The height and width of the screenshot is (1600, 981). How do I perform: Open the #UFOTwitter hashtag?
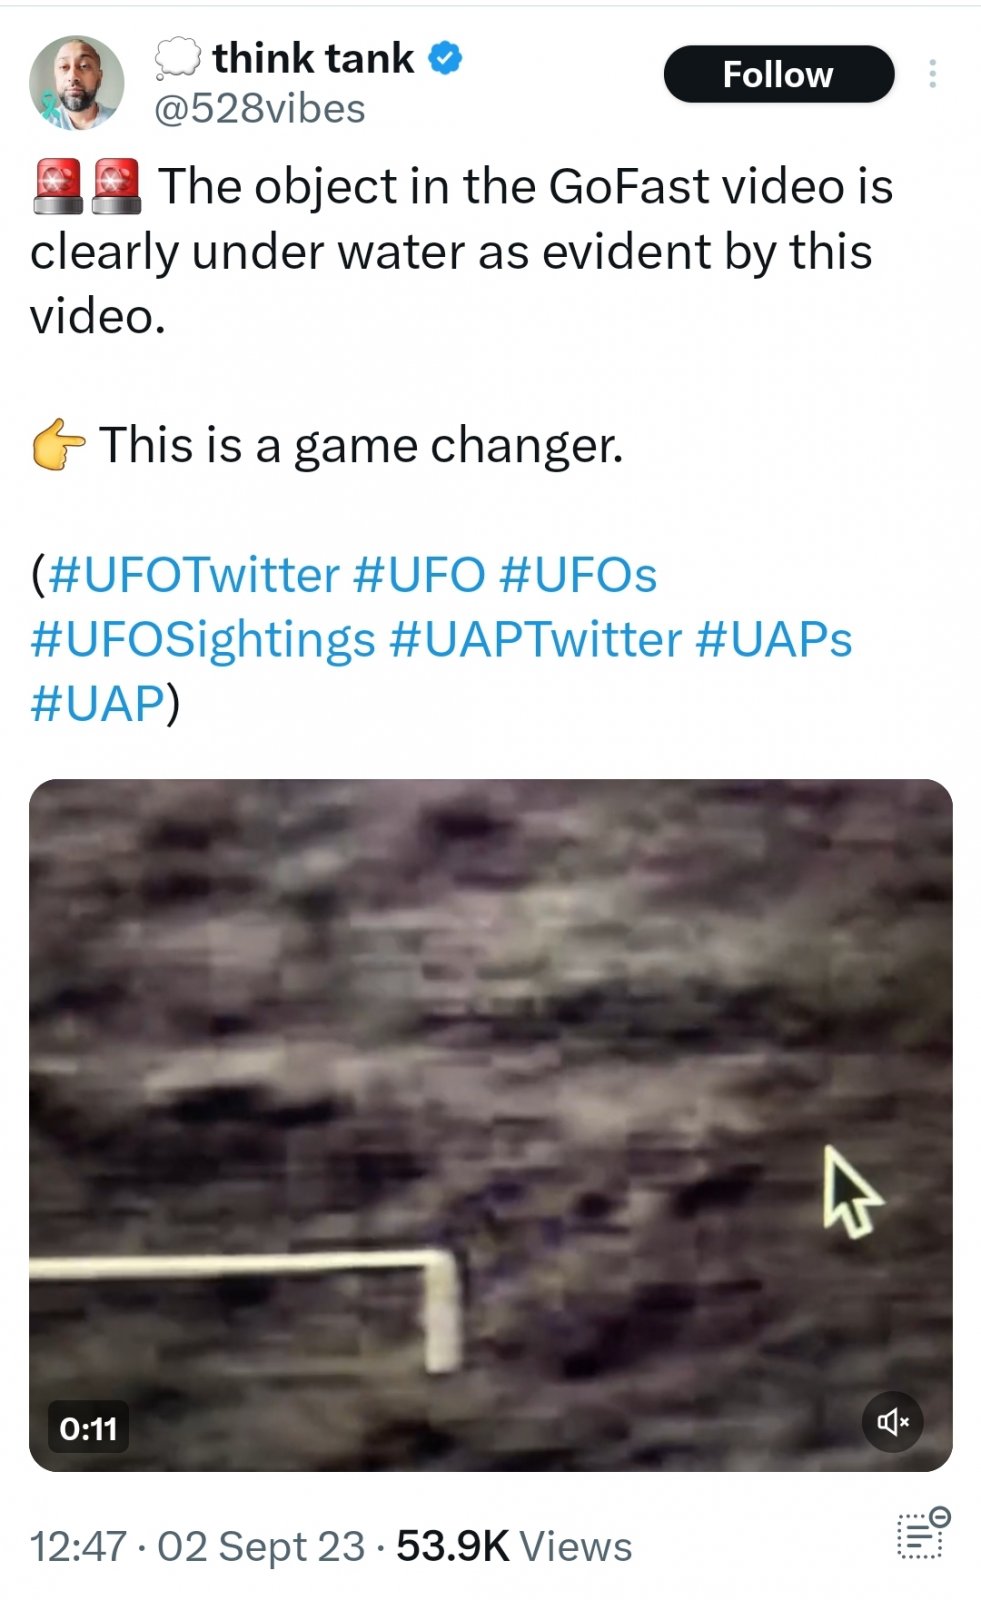point(193,575)
